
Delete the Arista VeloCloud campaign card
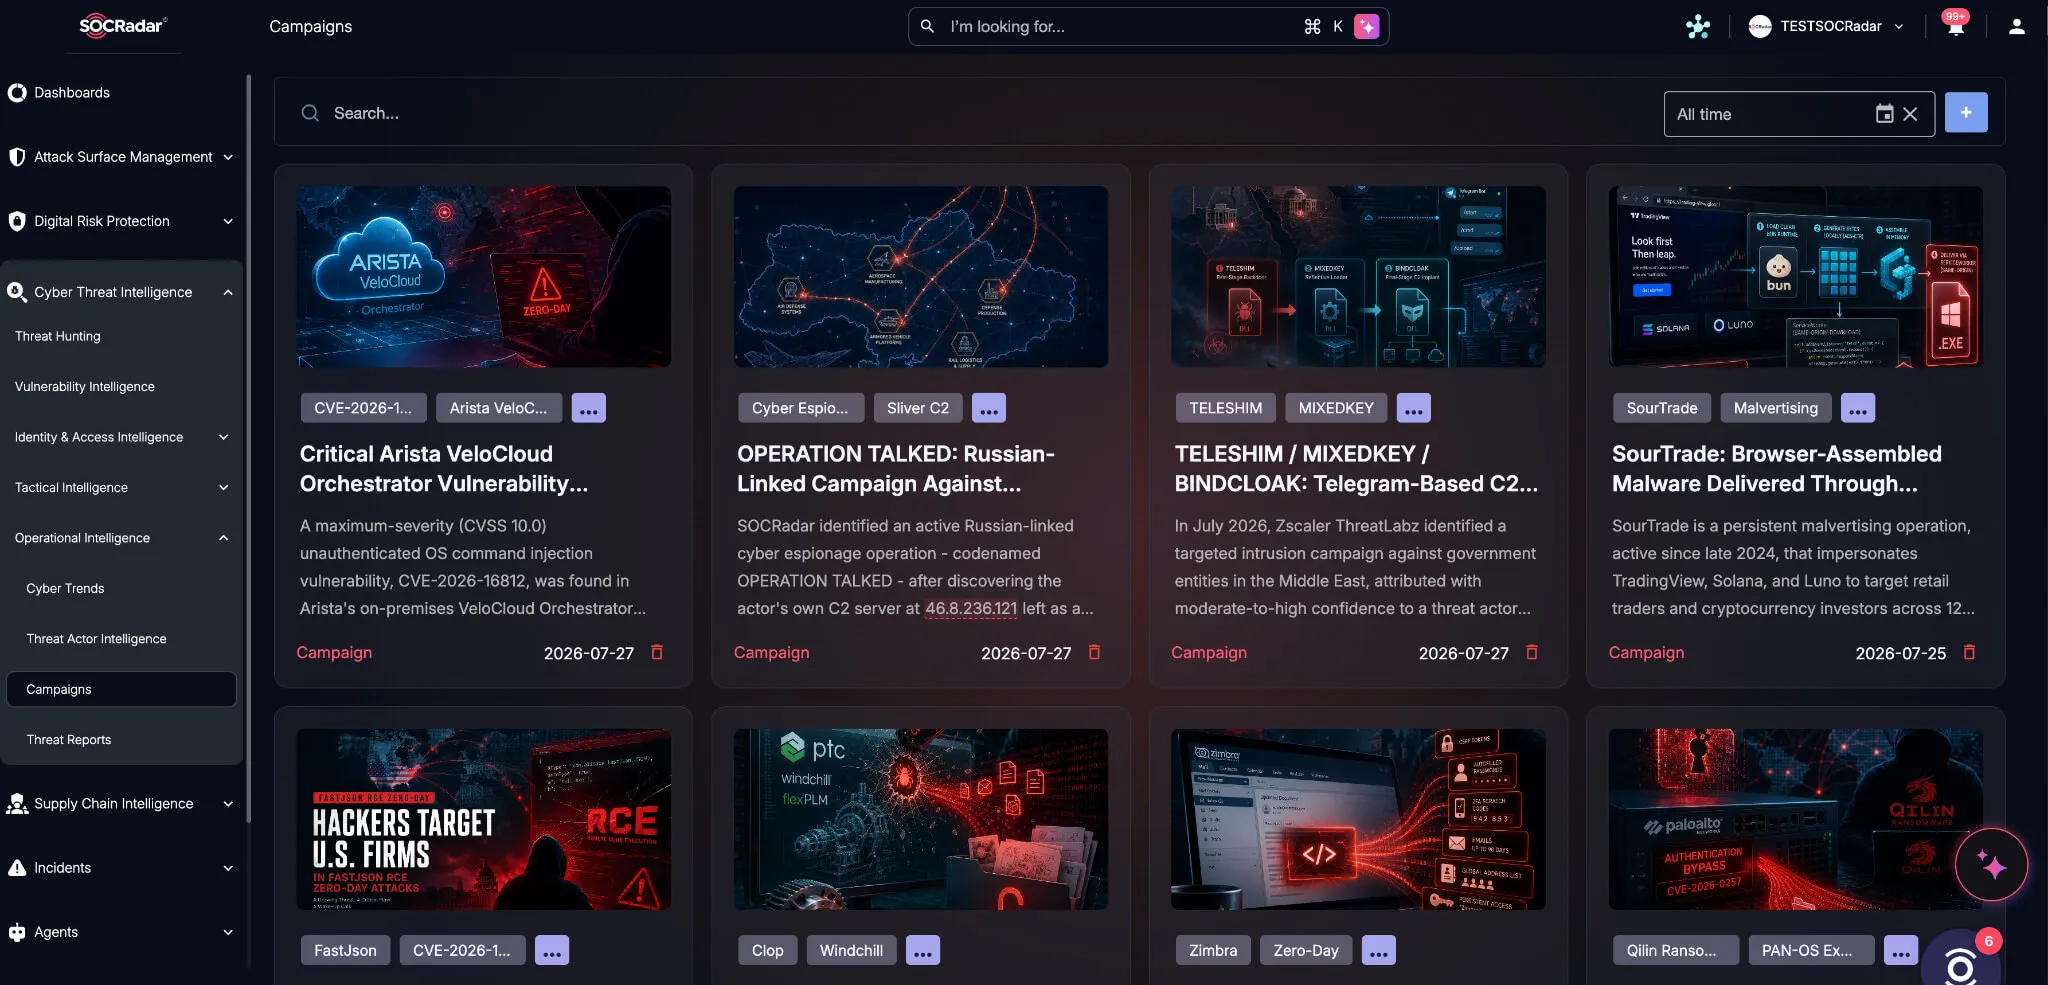657,652
